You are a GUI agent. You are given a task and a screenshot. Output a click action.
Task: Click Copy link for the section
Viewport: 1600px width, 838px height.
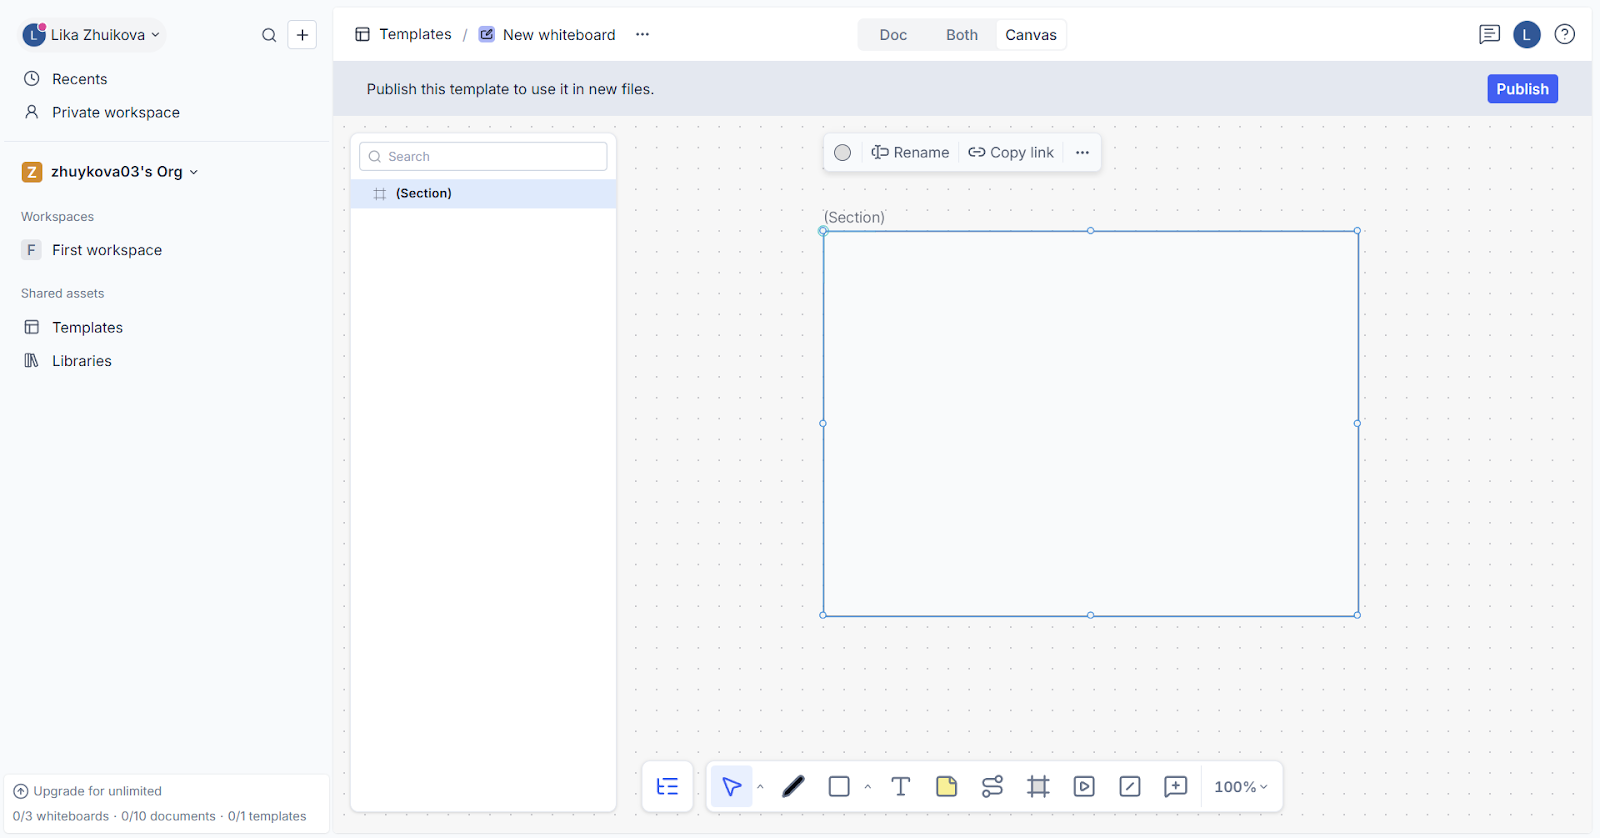pos(1011,153)
